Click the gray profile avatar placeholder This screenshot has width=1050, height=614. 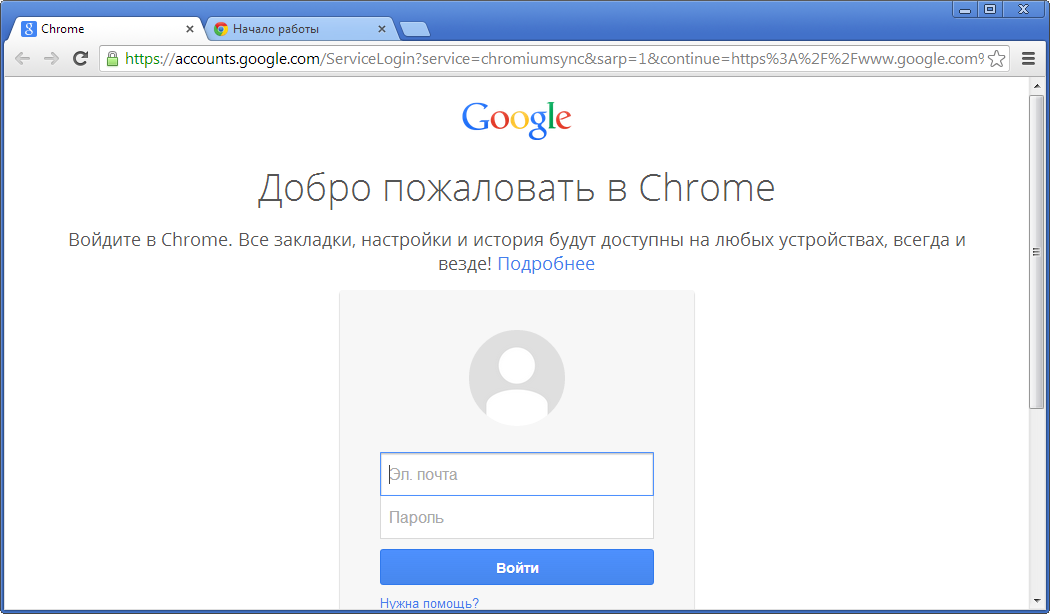pos(516,378)
